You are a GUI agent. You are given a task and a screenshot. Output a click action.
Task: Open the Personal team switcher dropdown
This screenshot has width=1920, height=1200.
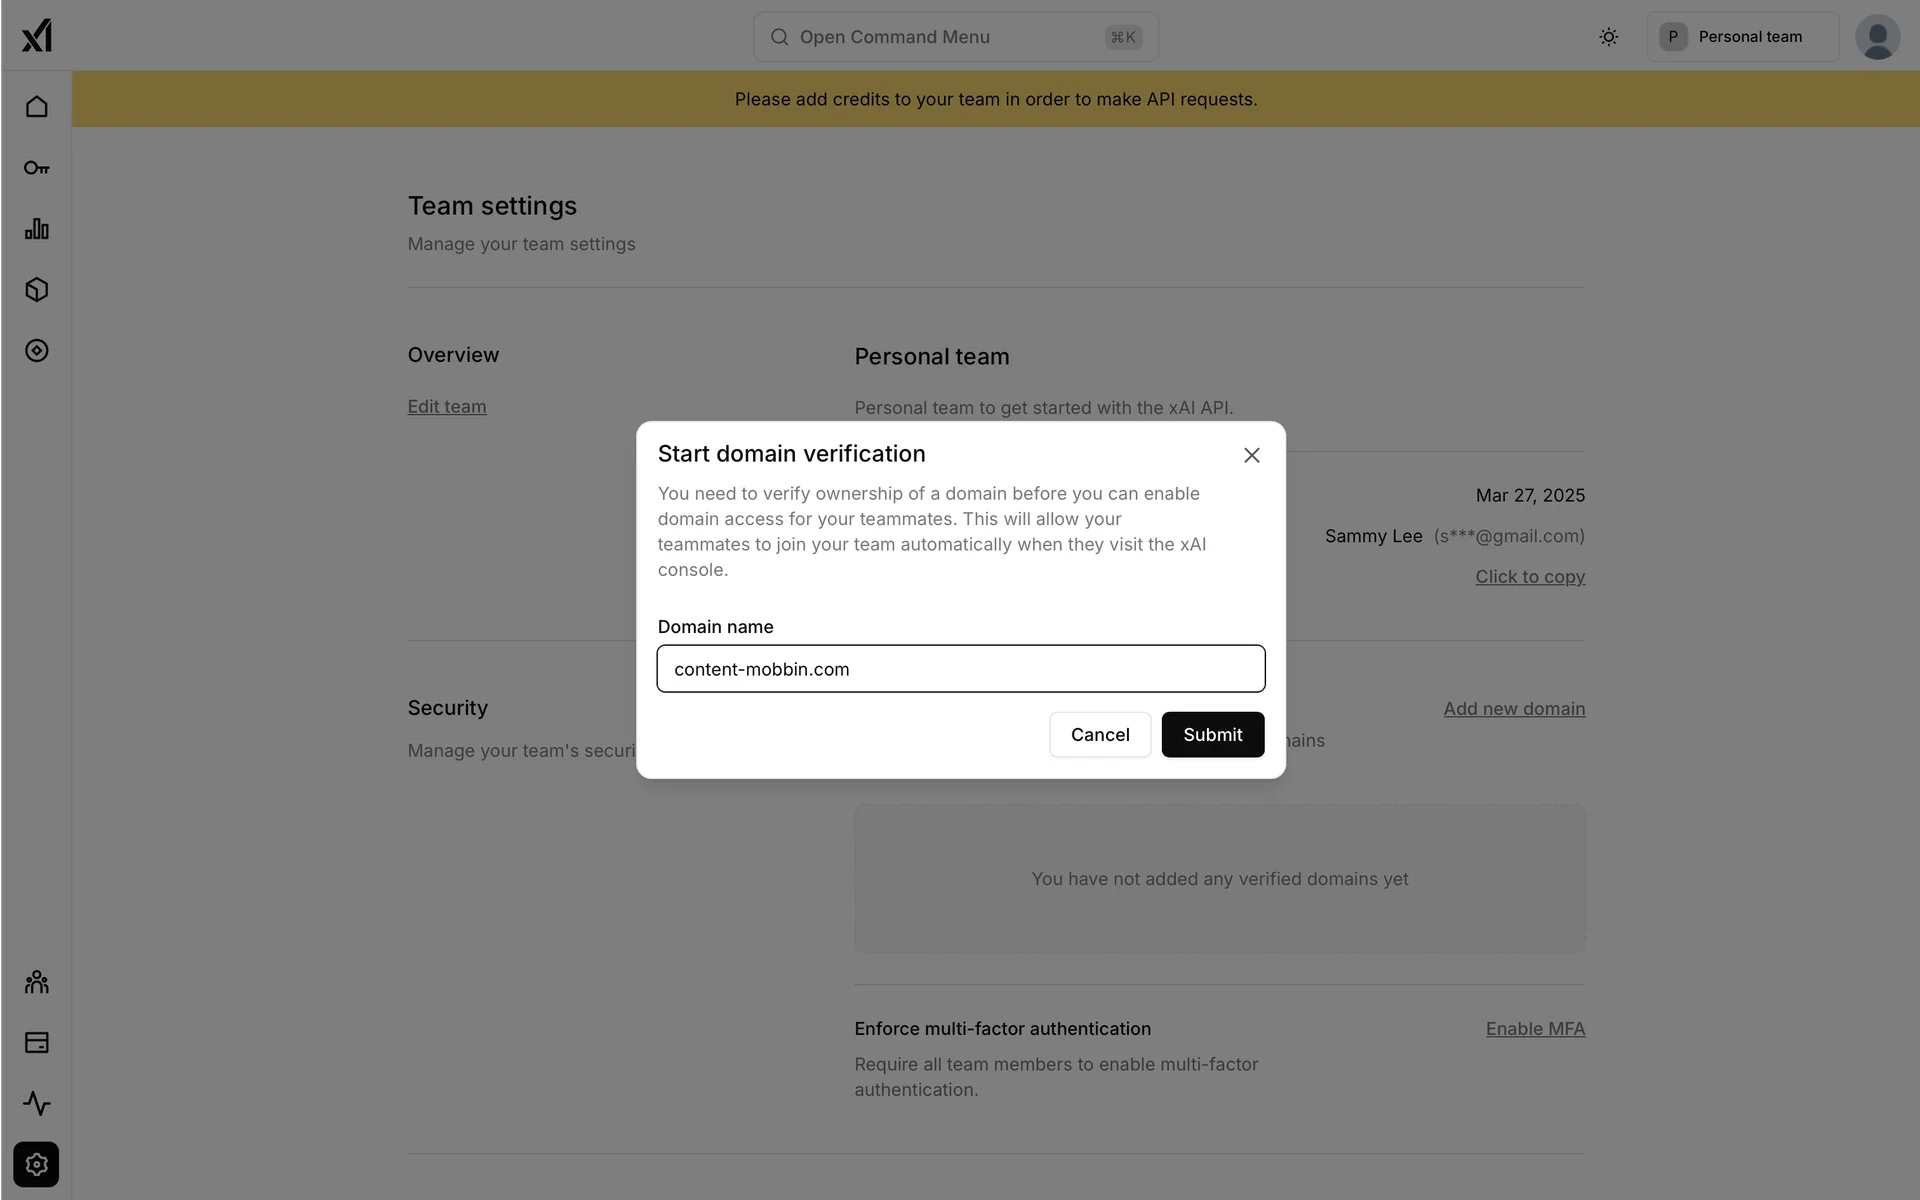tap(1742, 37)
